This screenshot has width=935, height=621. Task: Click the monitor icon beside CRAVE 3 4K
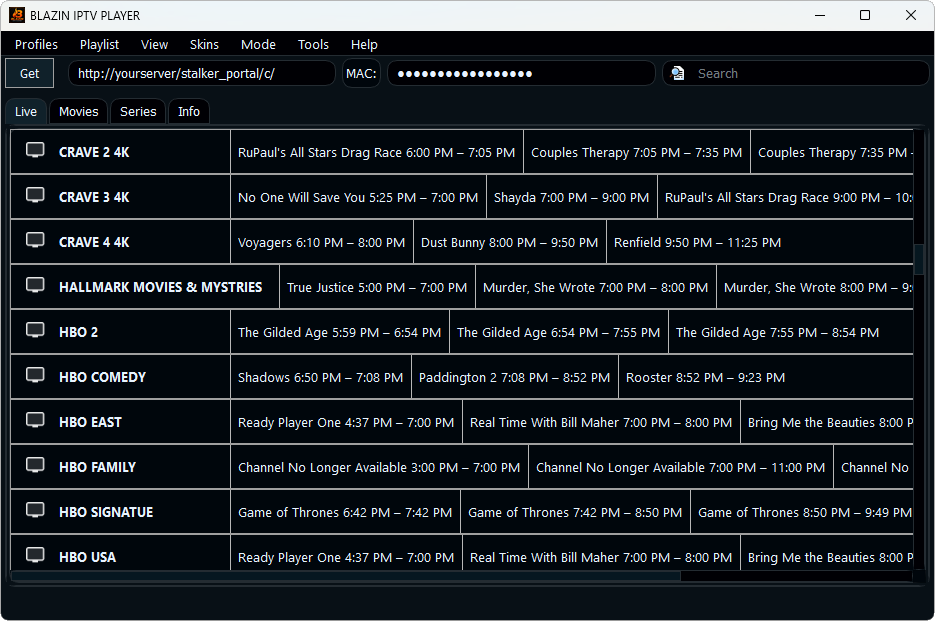coord(35,195)
